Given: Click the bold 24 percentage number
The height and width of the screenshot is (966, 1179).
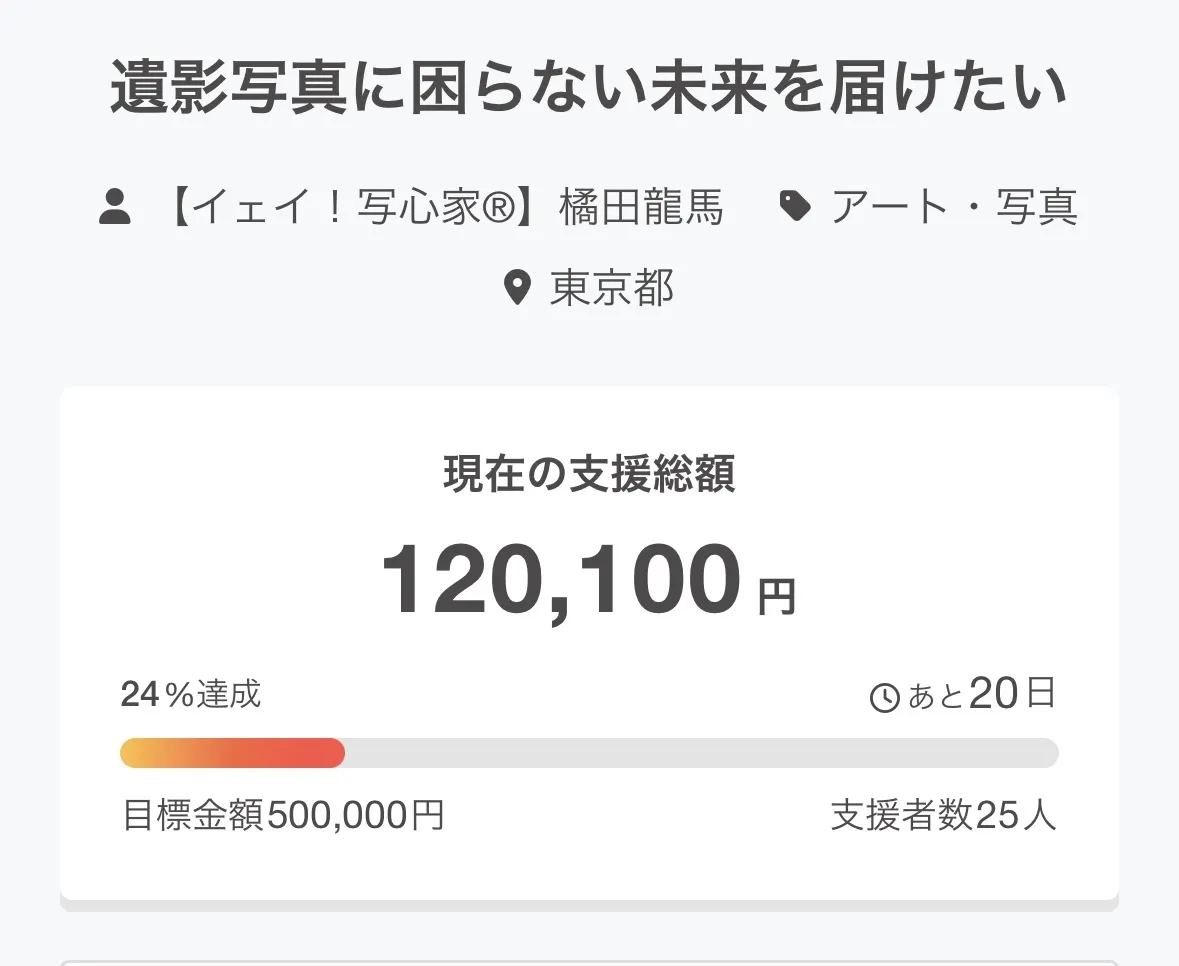Looking at the screenshot, I should (140, 694).
